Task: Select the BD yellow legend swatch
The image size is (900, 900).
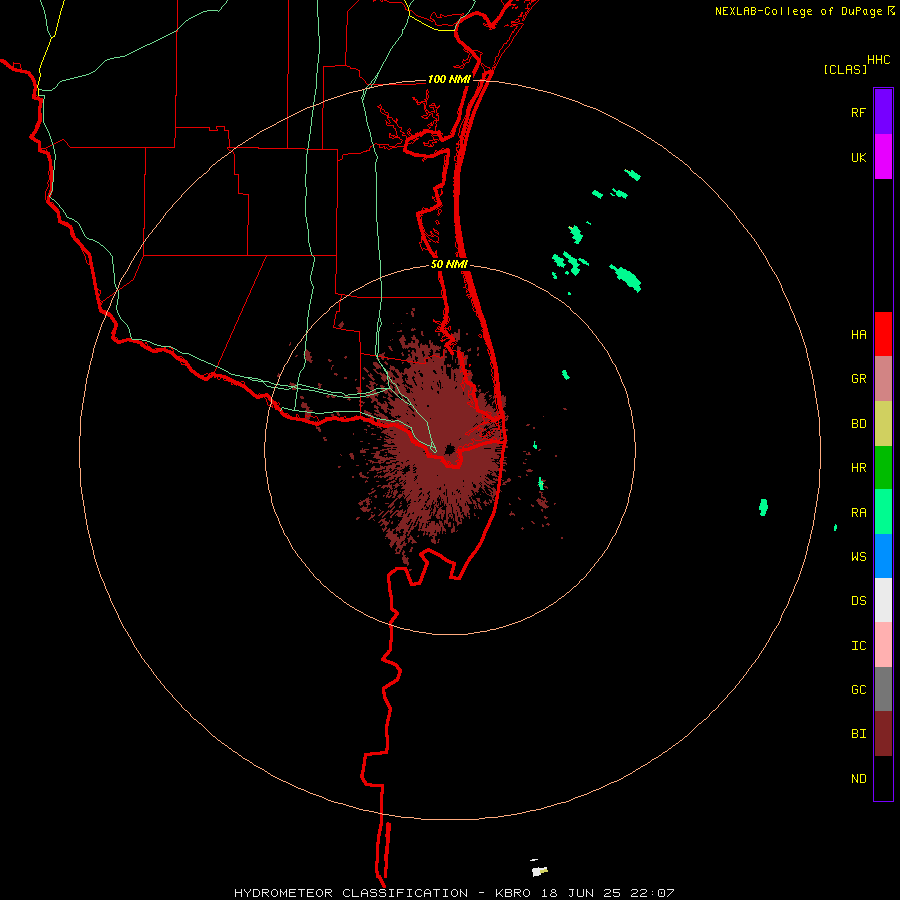Action: pos(883,424)
